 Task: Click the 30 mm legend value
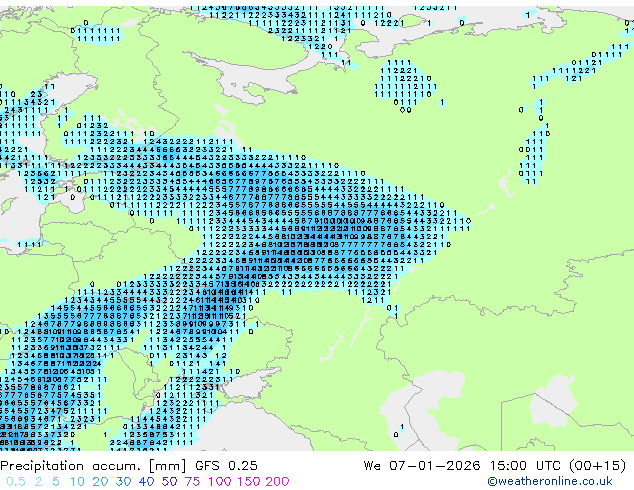(x=123, y=482)
